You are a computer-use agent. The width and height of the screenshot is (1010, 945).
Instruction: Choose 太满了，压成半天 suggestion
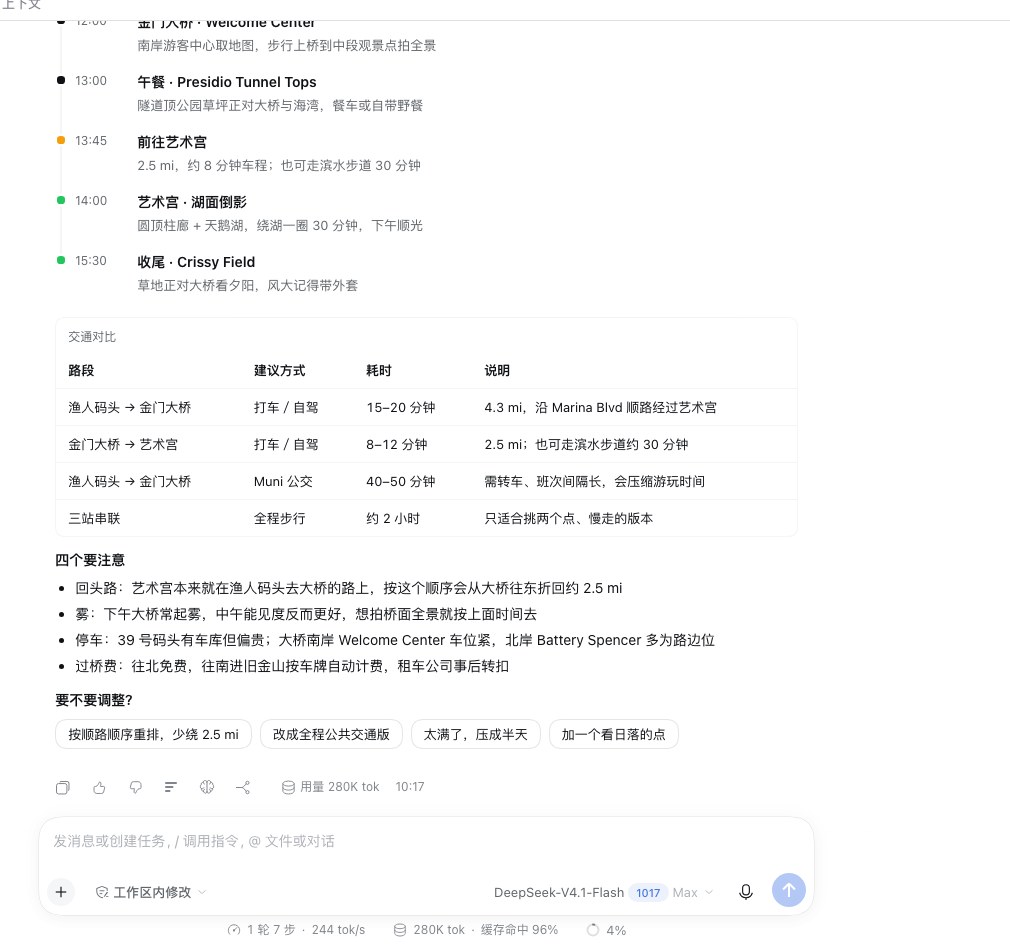[475, 734]
